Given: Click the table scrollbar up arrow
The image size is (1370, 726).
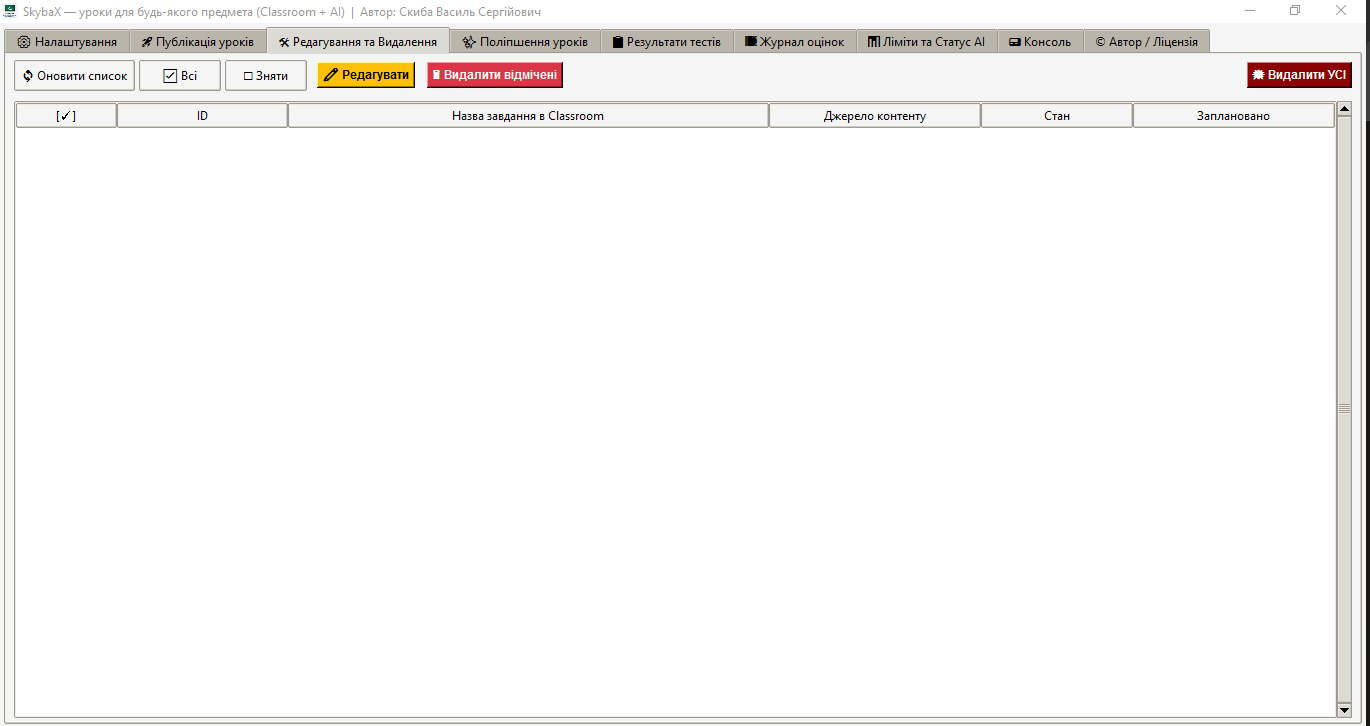Looking at the screenshot, I should pos(1344,109).
